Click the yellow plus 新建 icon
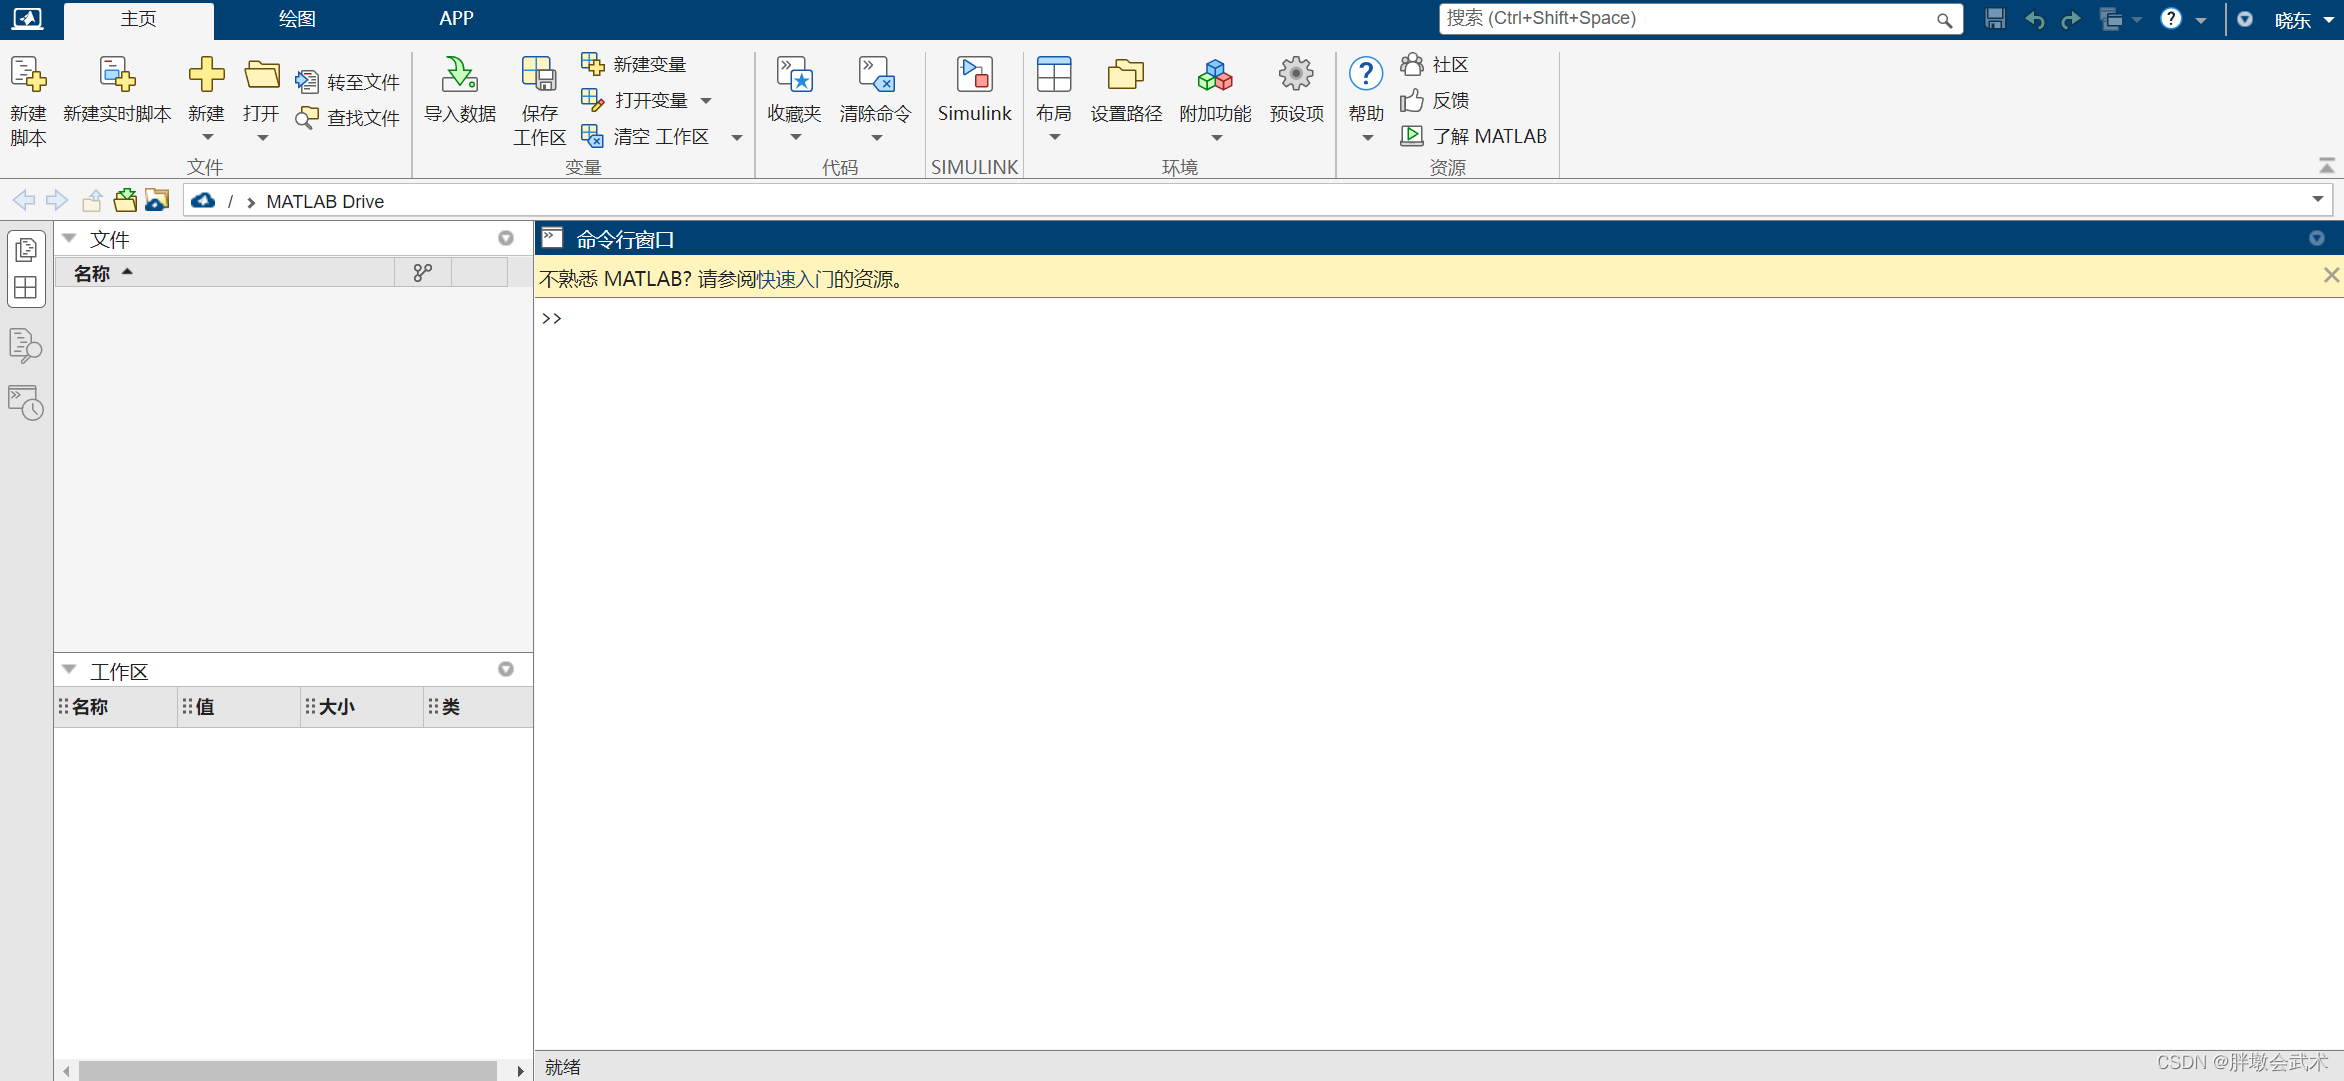 [x=207, y=75]
